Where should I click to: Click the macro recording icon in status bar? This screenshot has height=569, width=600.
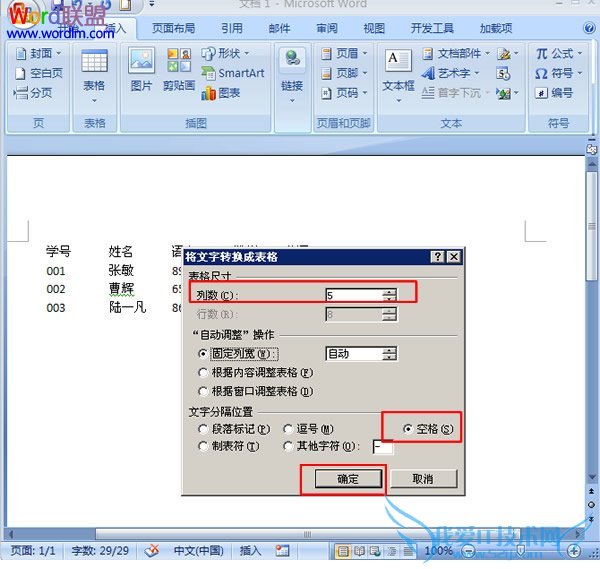point(282,551)
